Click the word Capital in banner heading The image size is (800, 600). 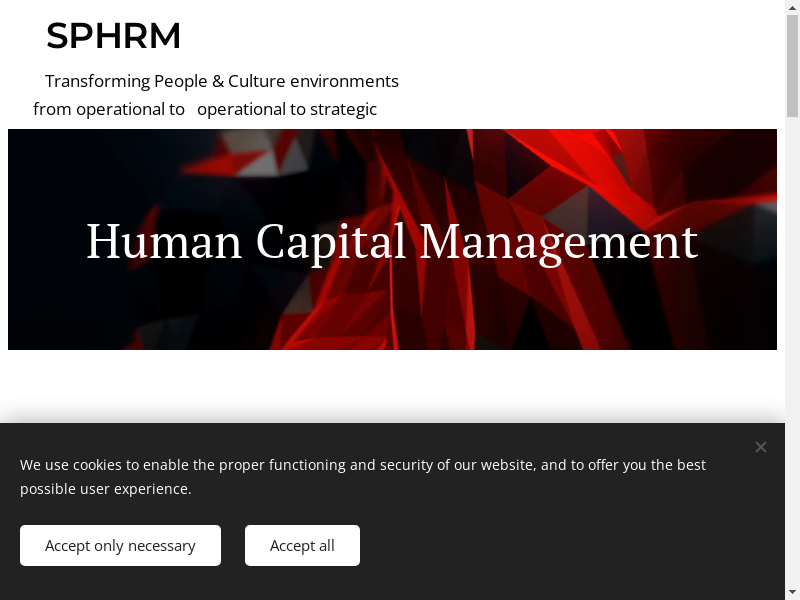pyautogui.click(x=331, y=242)
